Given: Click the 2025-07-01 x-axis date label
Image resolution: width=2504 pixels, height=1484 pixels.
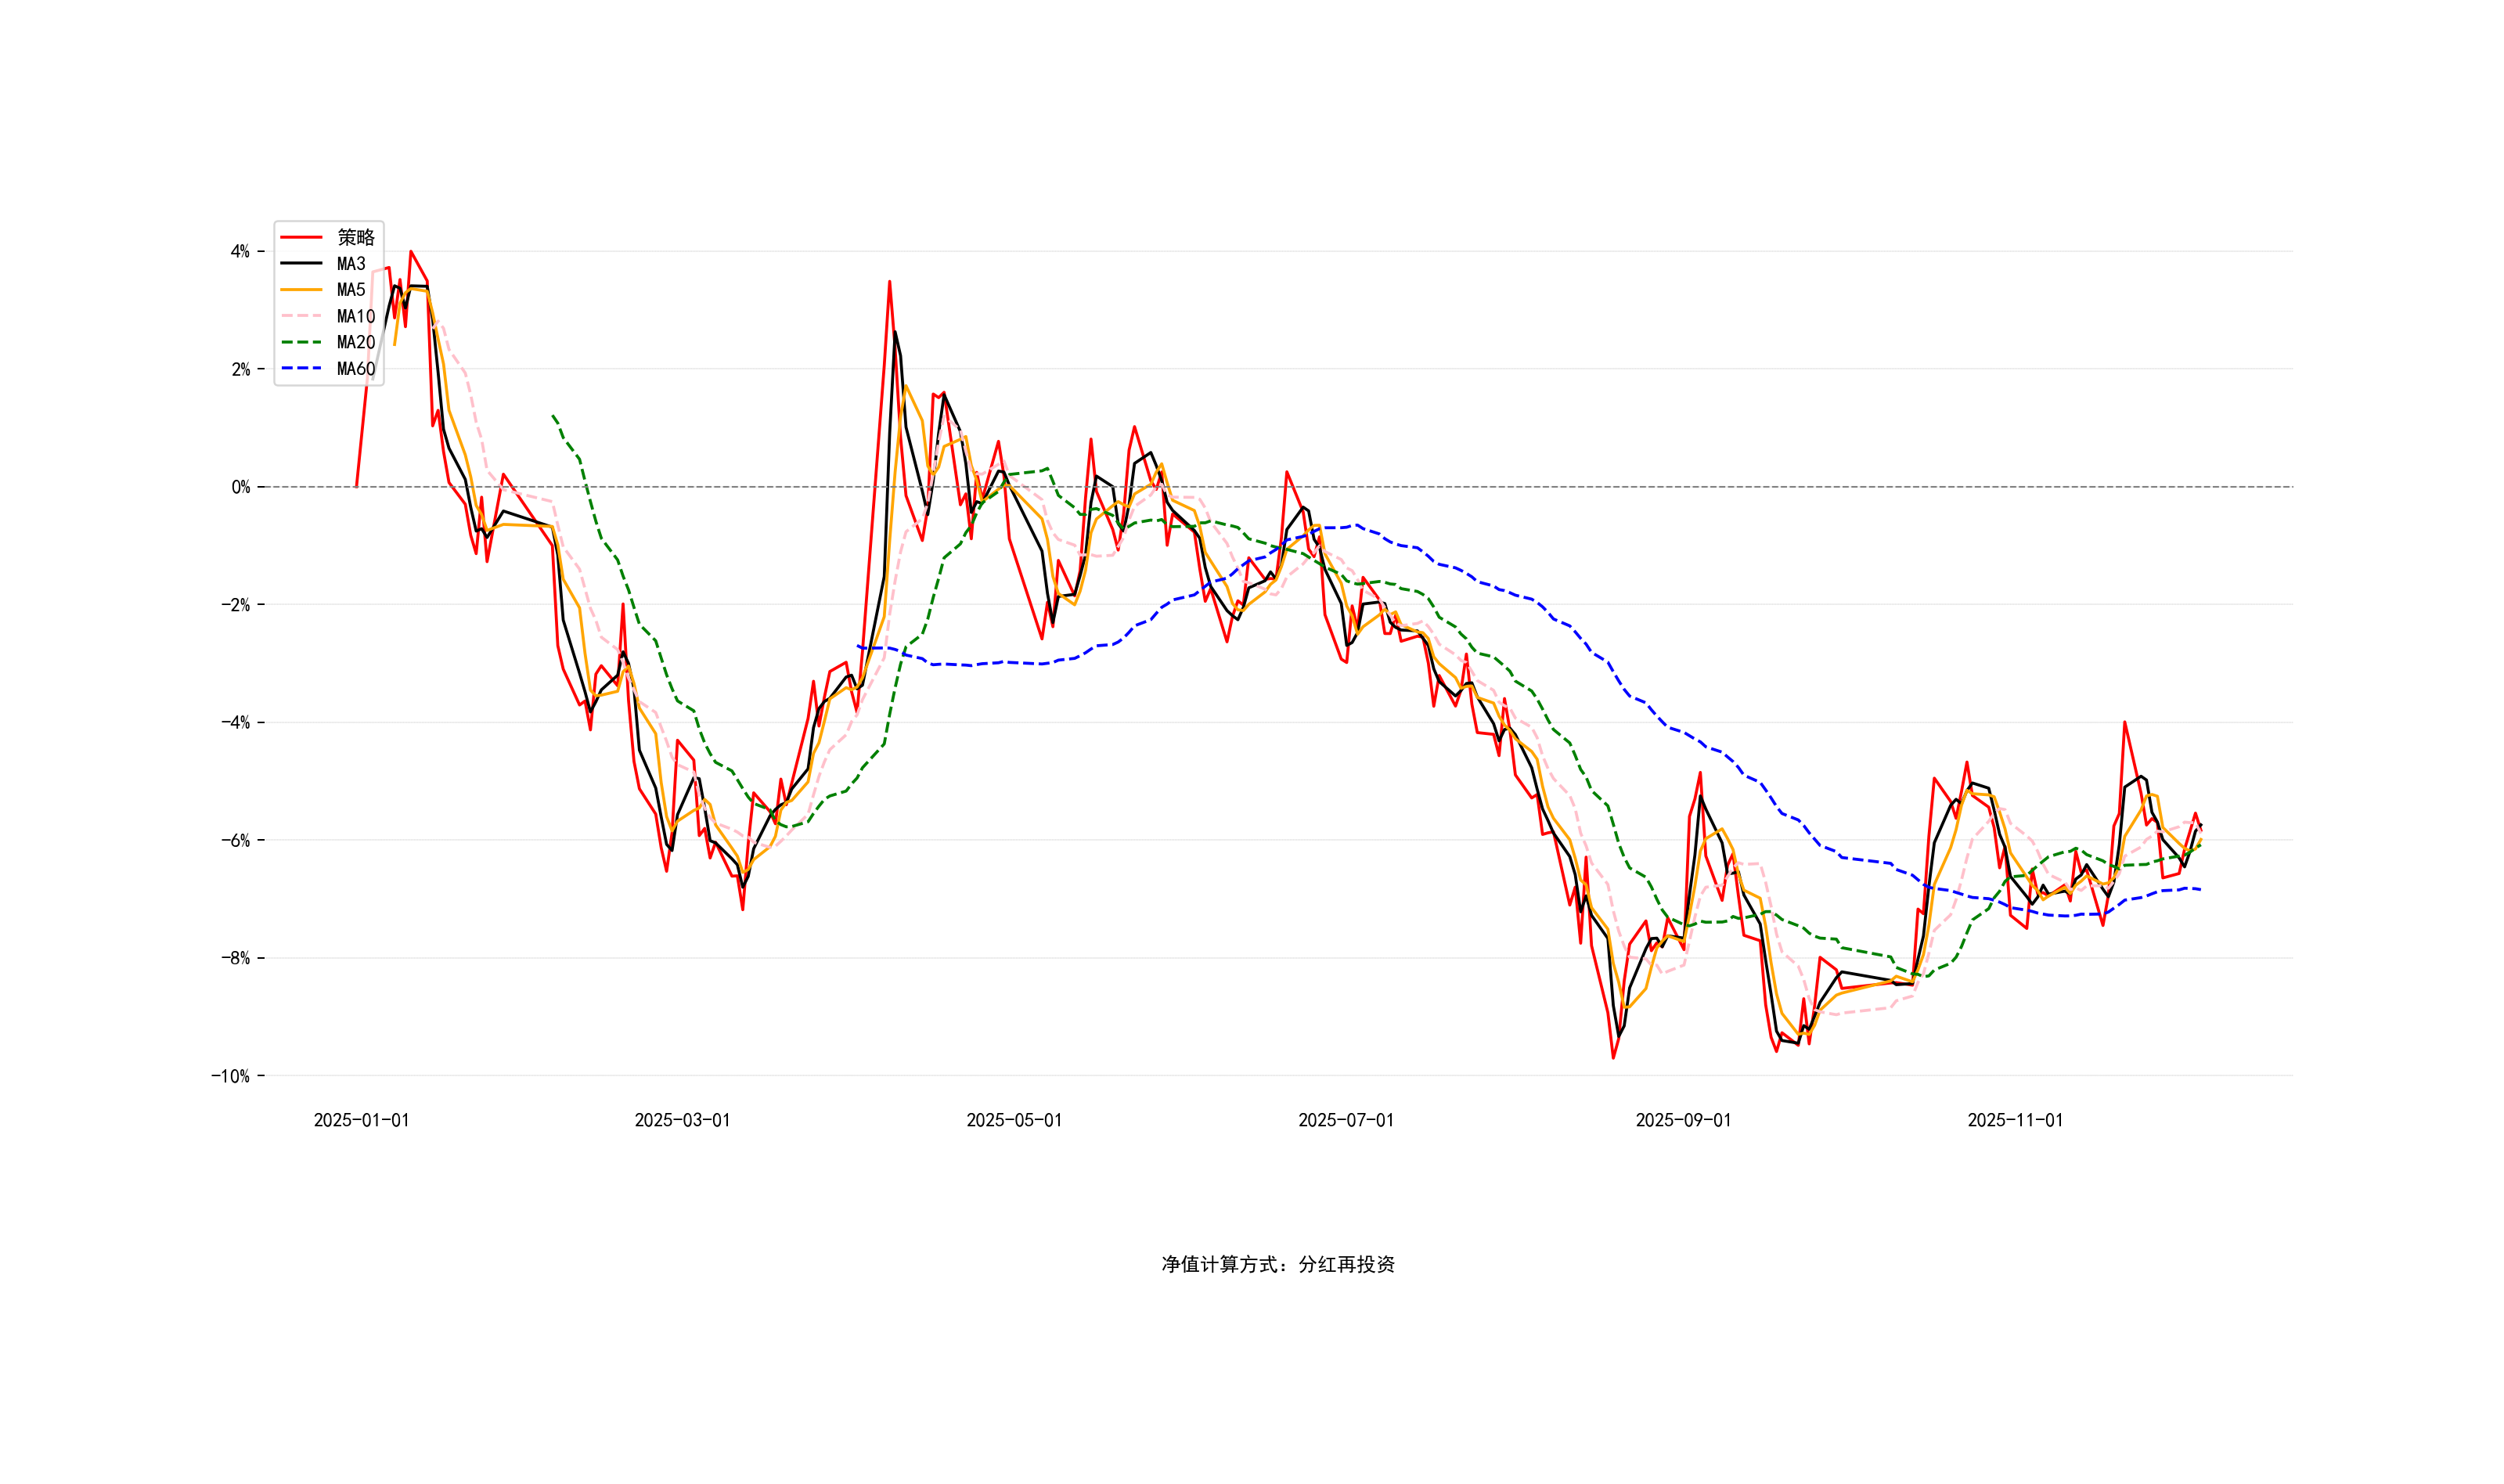Looking at the screenshot, I should pos(1345,1120).
